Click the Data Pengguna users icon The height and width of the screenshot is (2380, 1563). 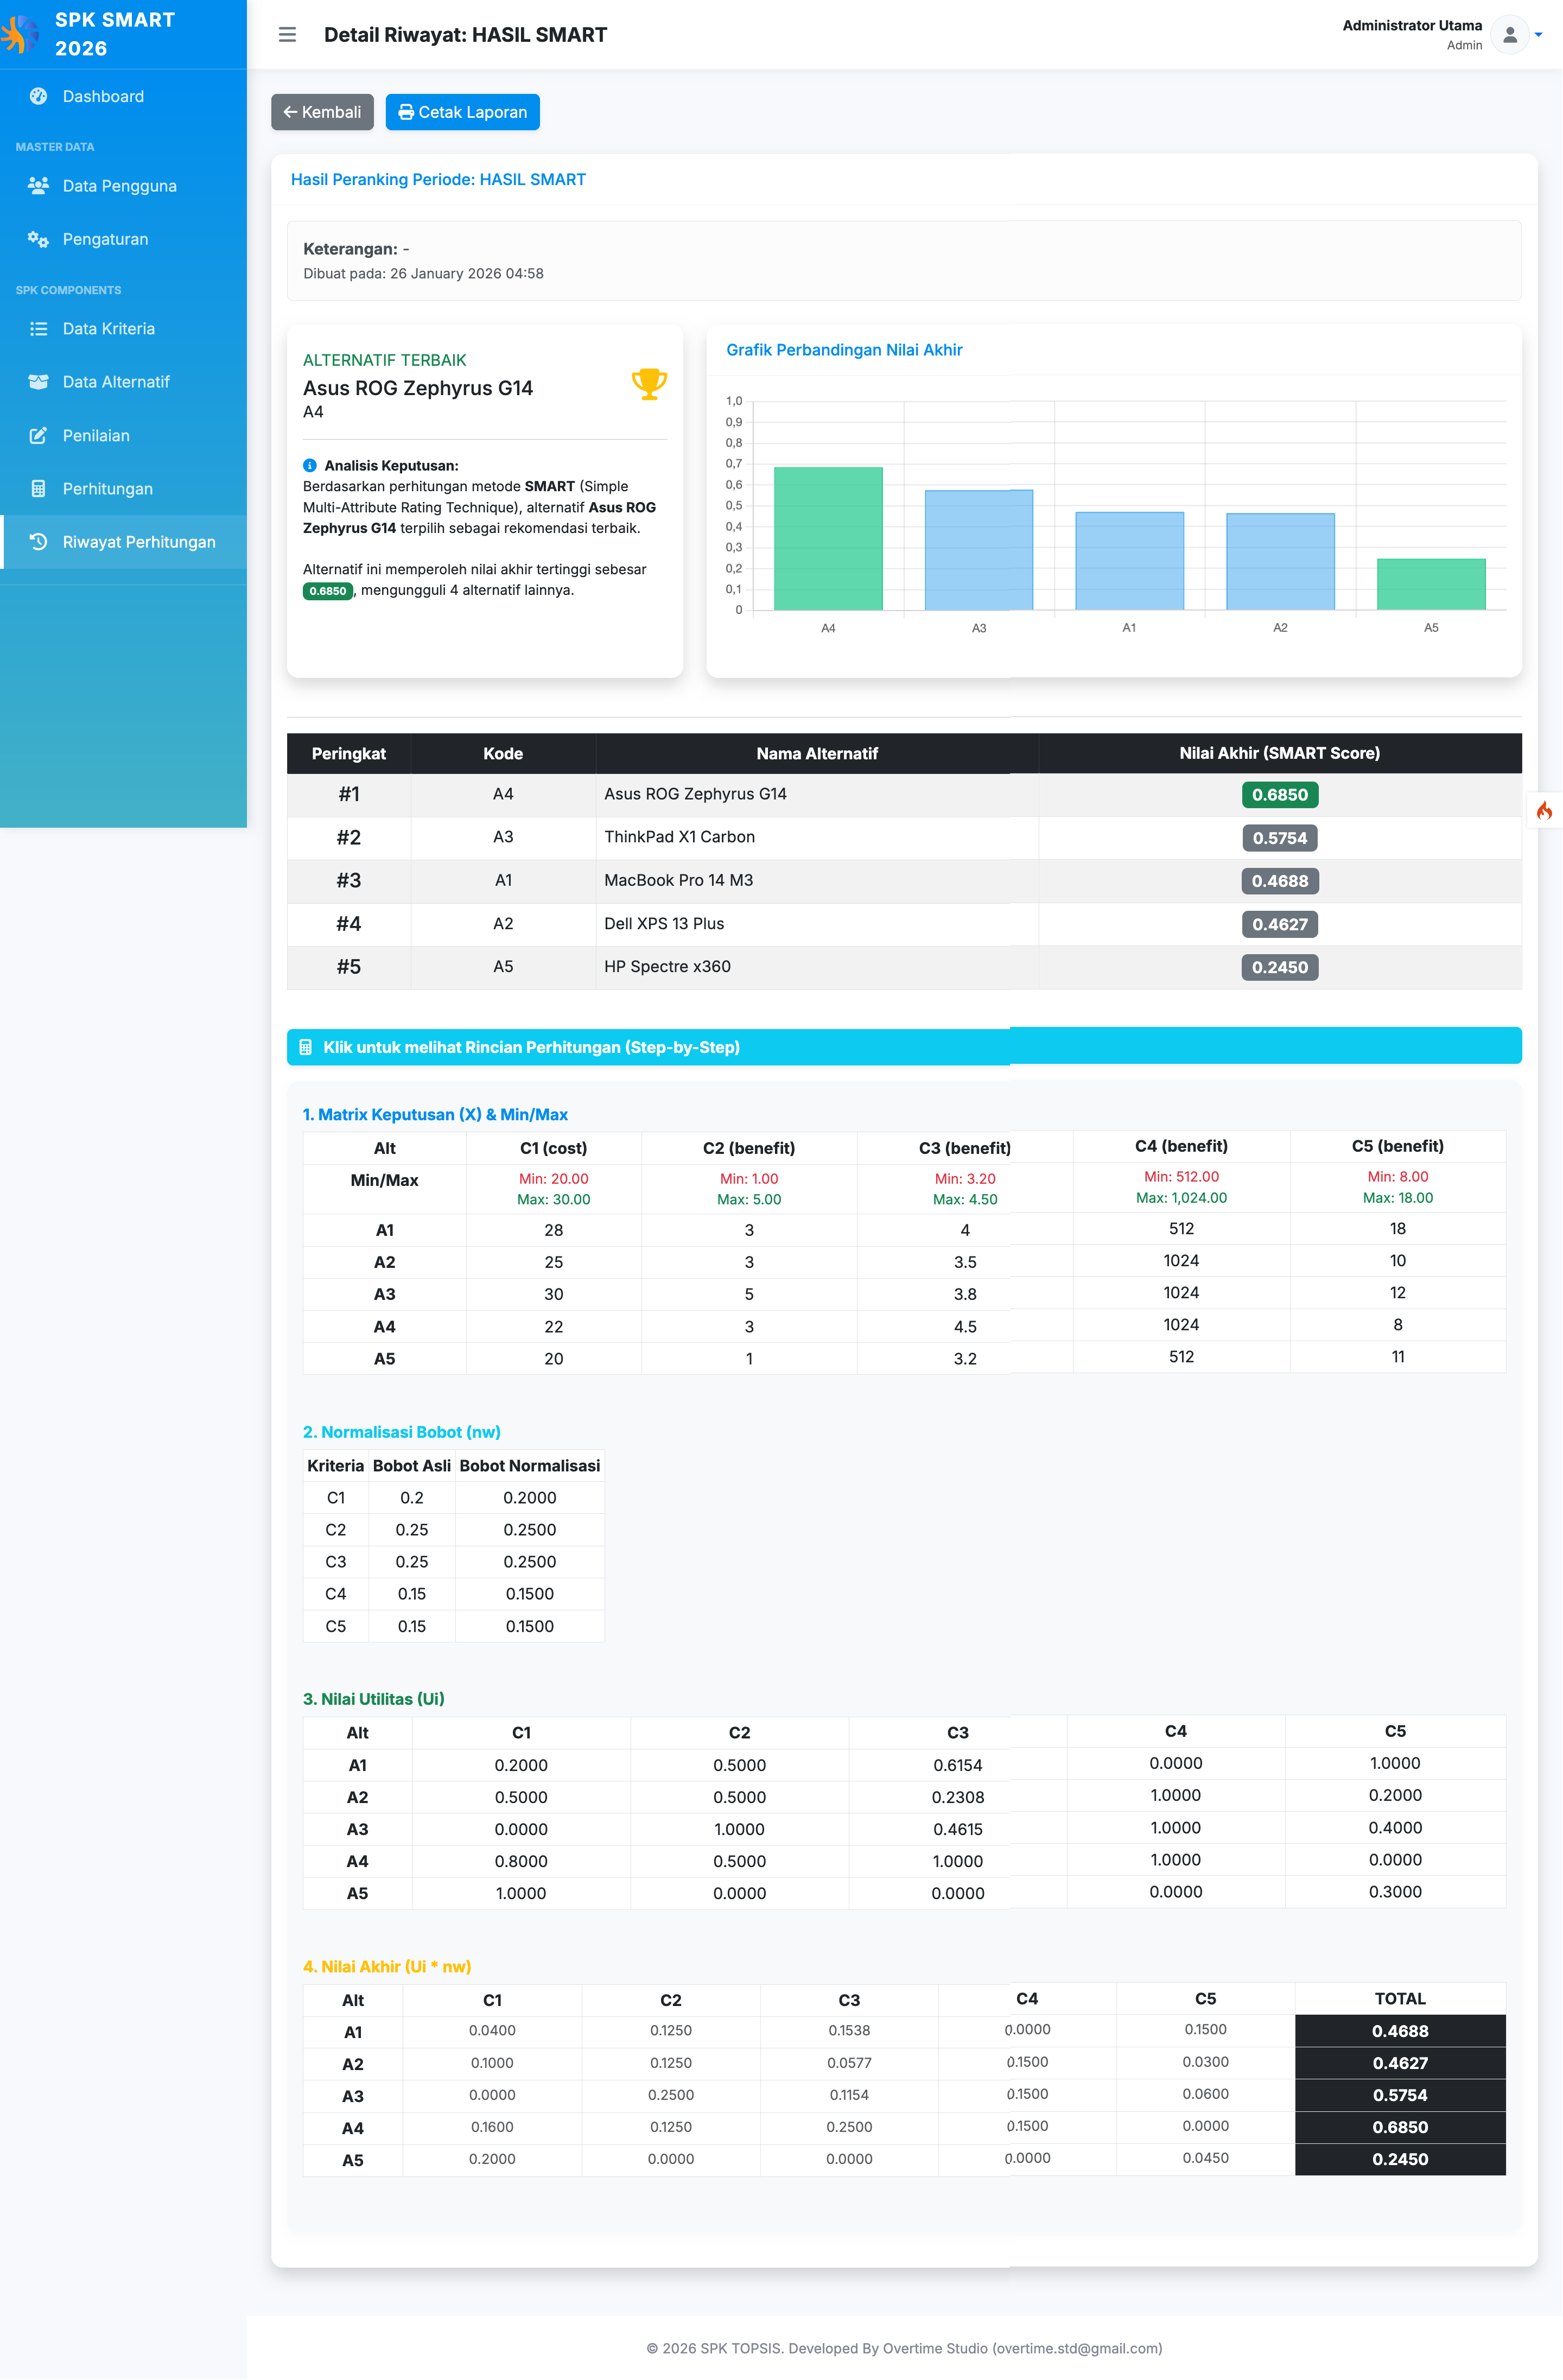tap(38, 185)
